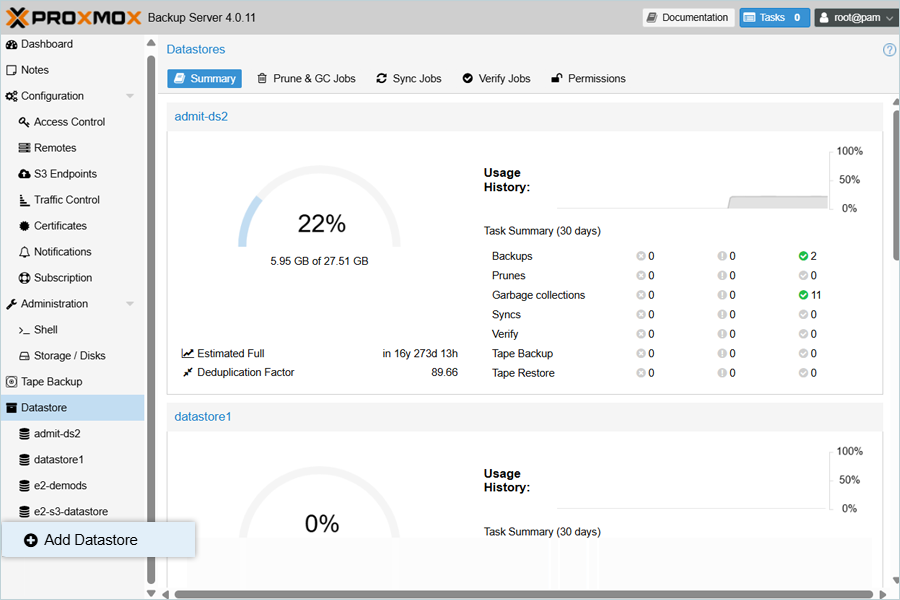The height and width of the screenshot is (600, 900).
Task: Collapse the Administration section
Action: point(130,304)
